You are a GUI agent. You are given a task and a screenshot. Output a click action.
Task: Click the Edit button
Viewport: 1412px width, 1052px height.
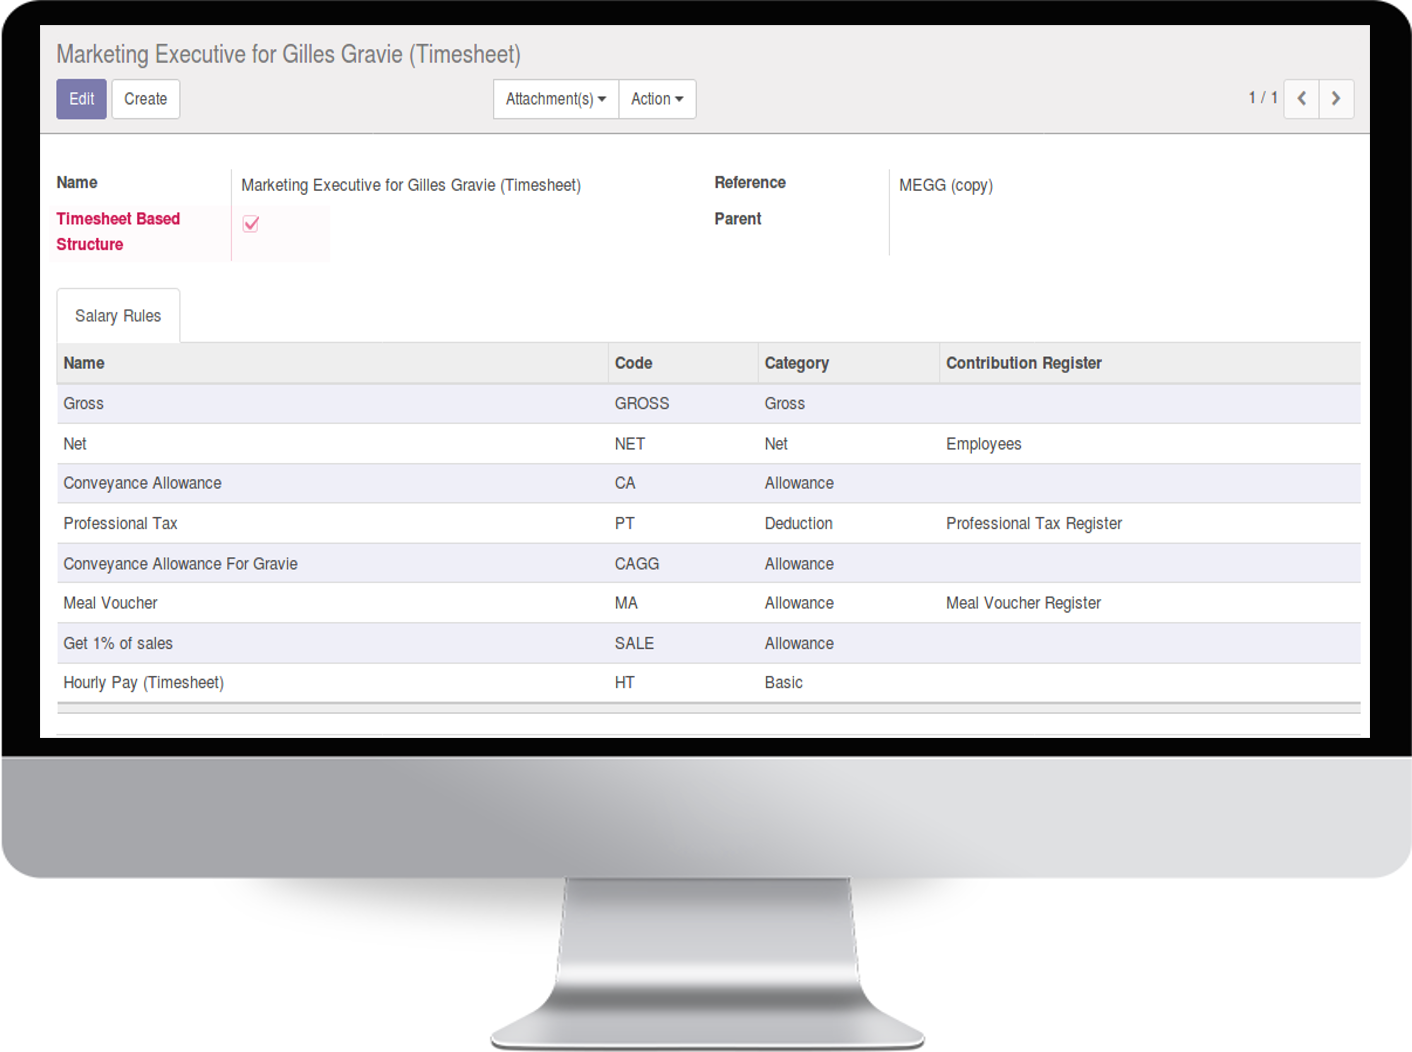click(x=81, y=99)
